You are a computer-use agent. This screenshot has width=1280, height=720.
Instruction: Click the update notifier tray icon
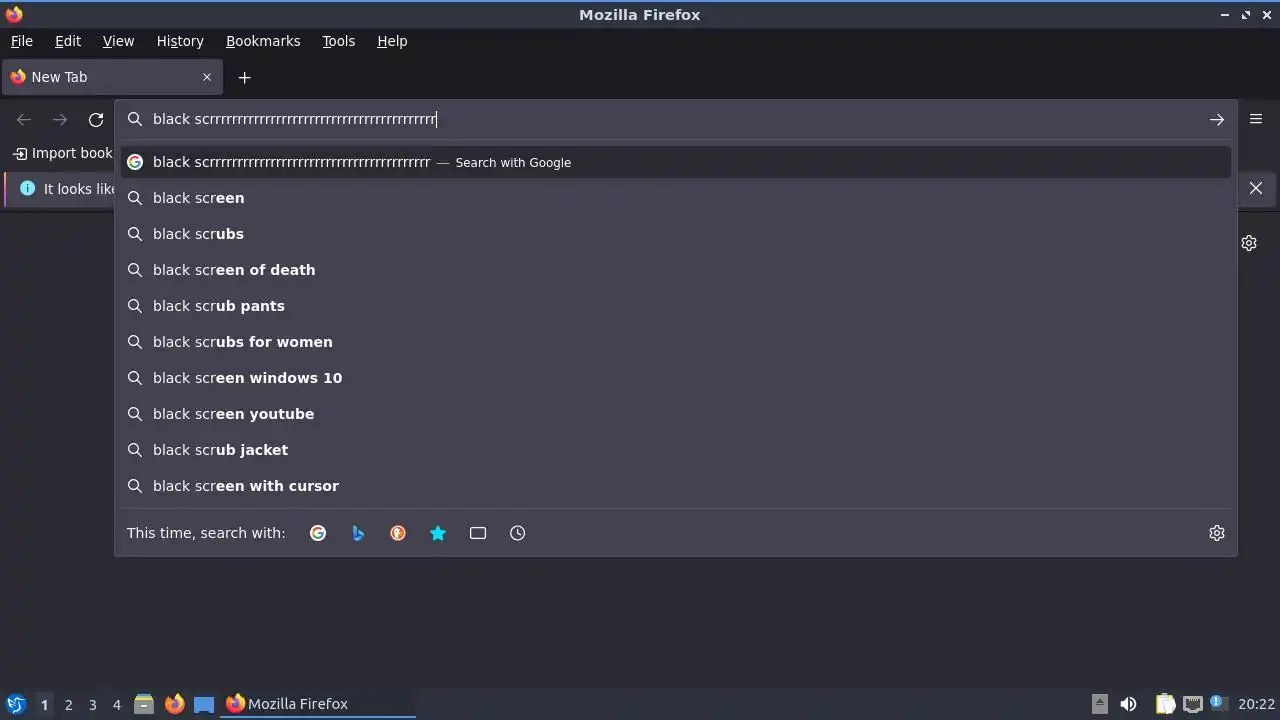point(1218,704)
